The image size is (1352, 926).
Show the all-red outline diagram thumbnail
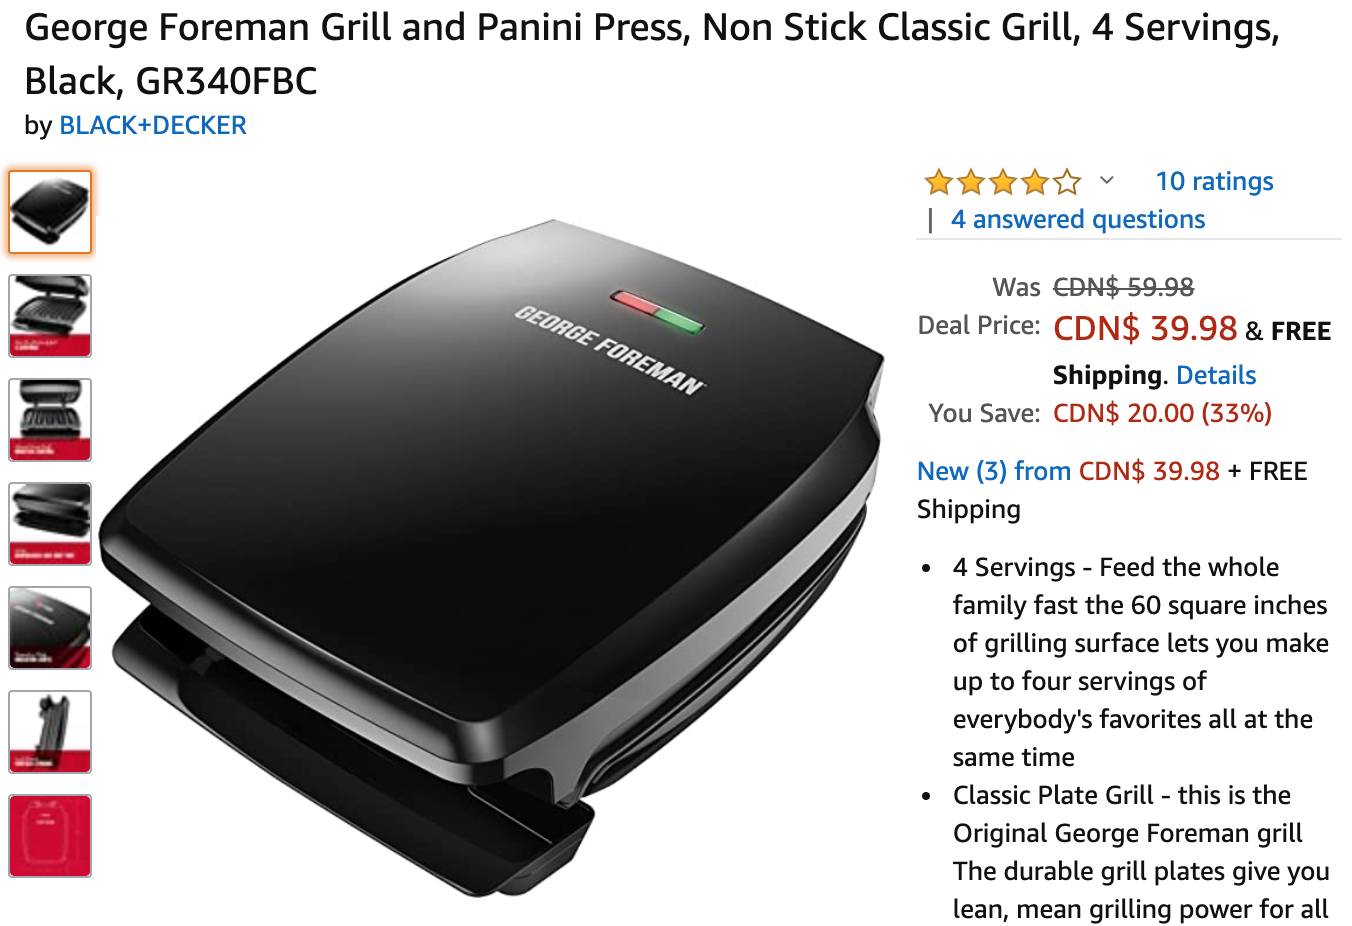point(50,836)
